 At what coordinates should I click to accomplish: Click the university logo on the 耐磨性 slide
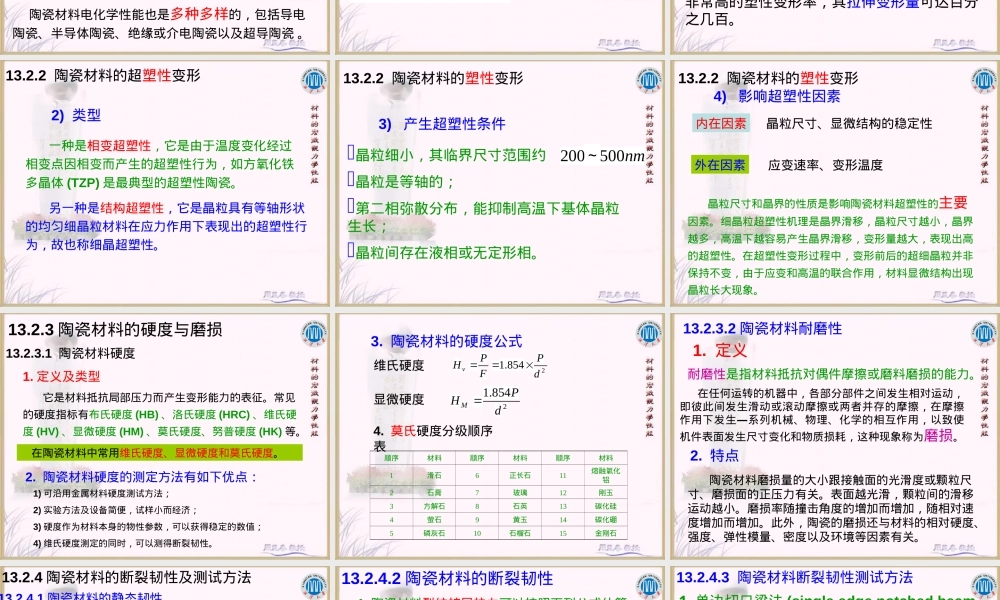[983, 333]
